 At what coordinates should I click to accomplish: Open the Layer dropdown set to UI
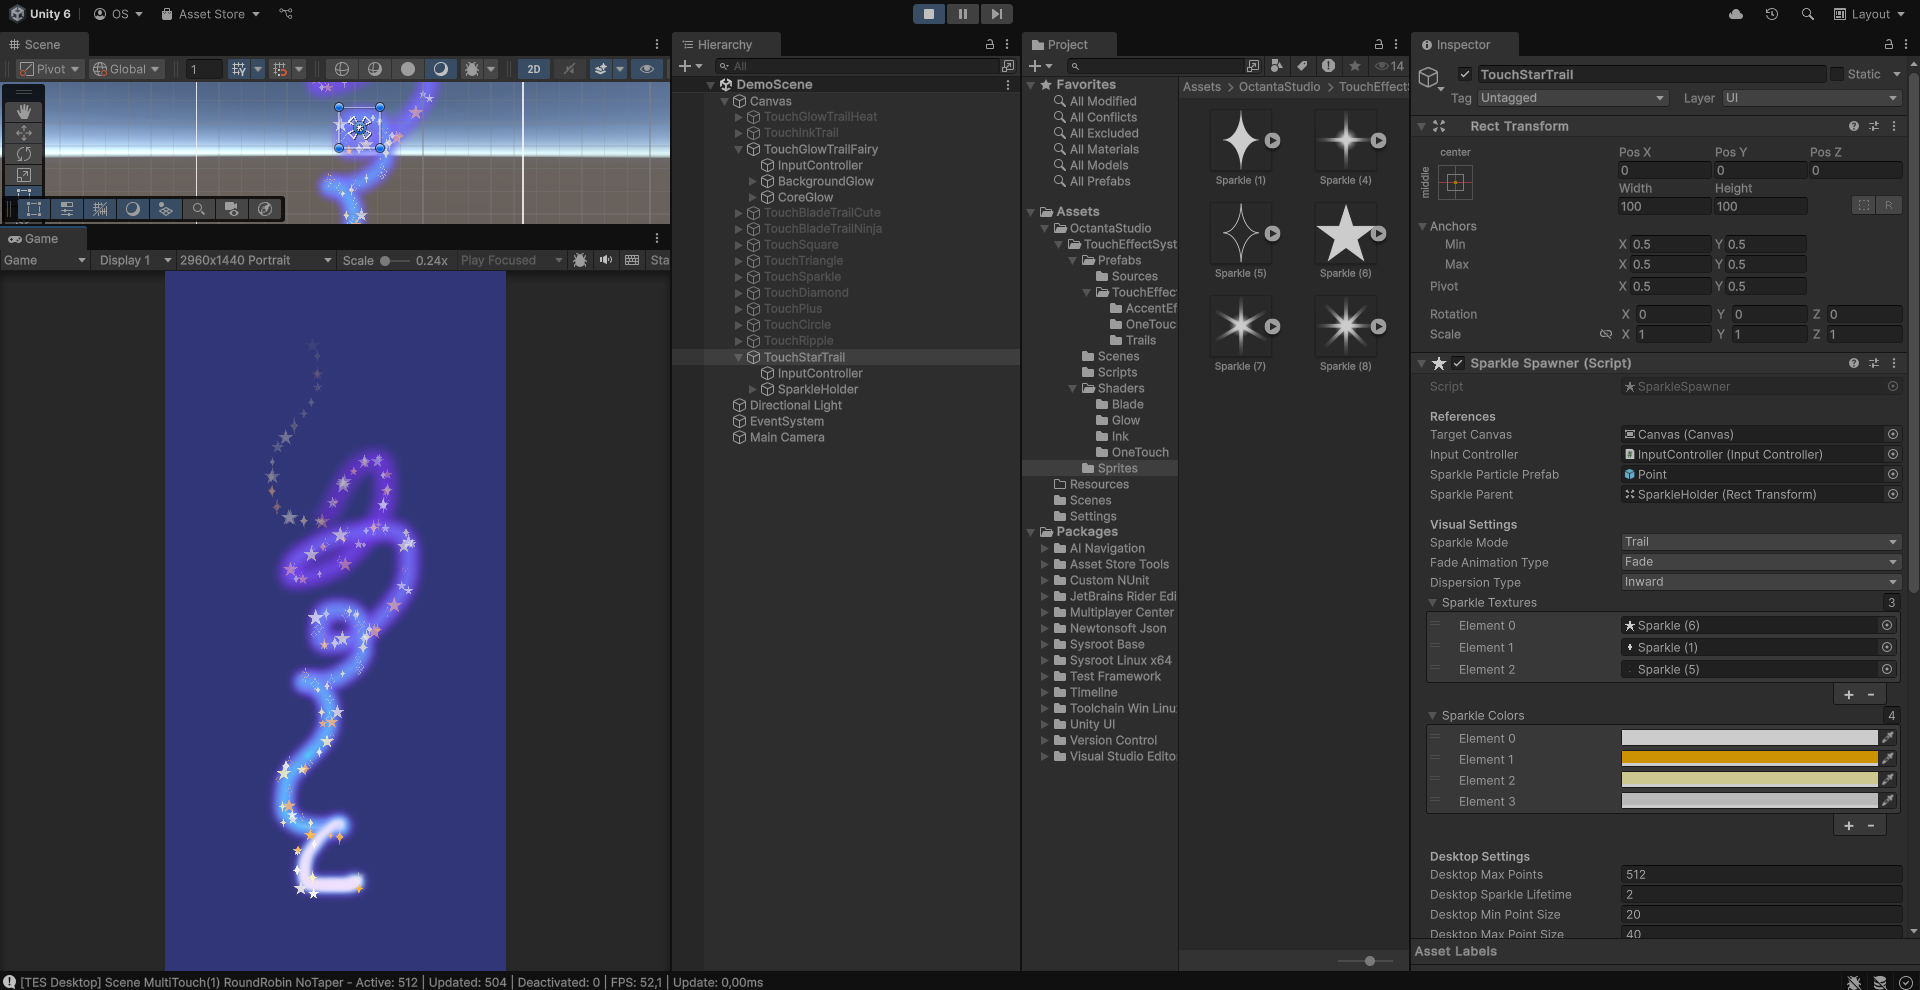click(x=1810, y=98)
